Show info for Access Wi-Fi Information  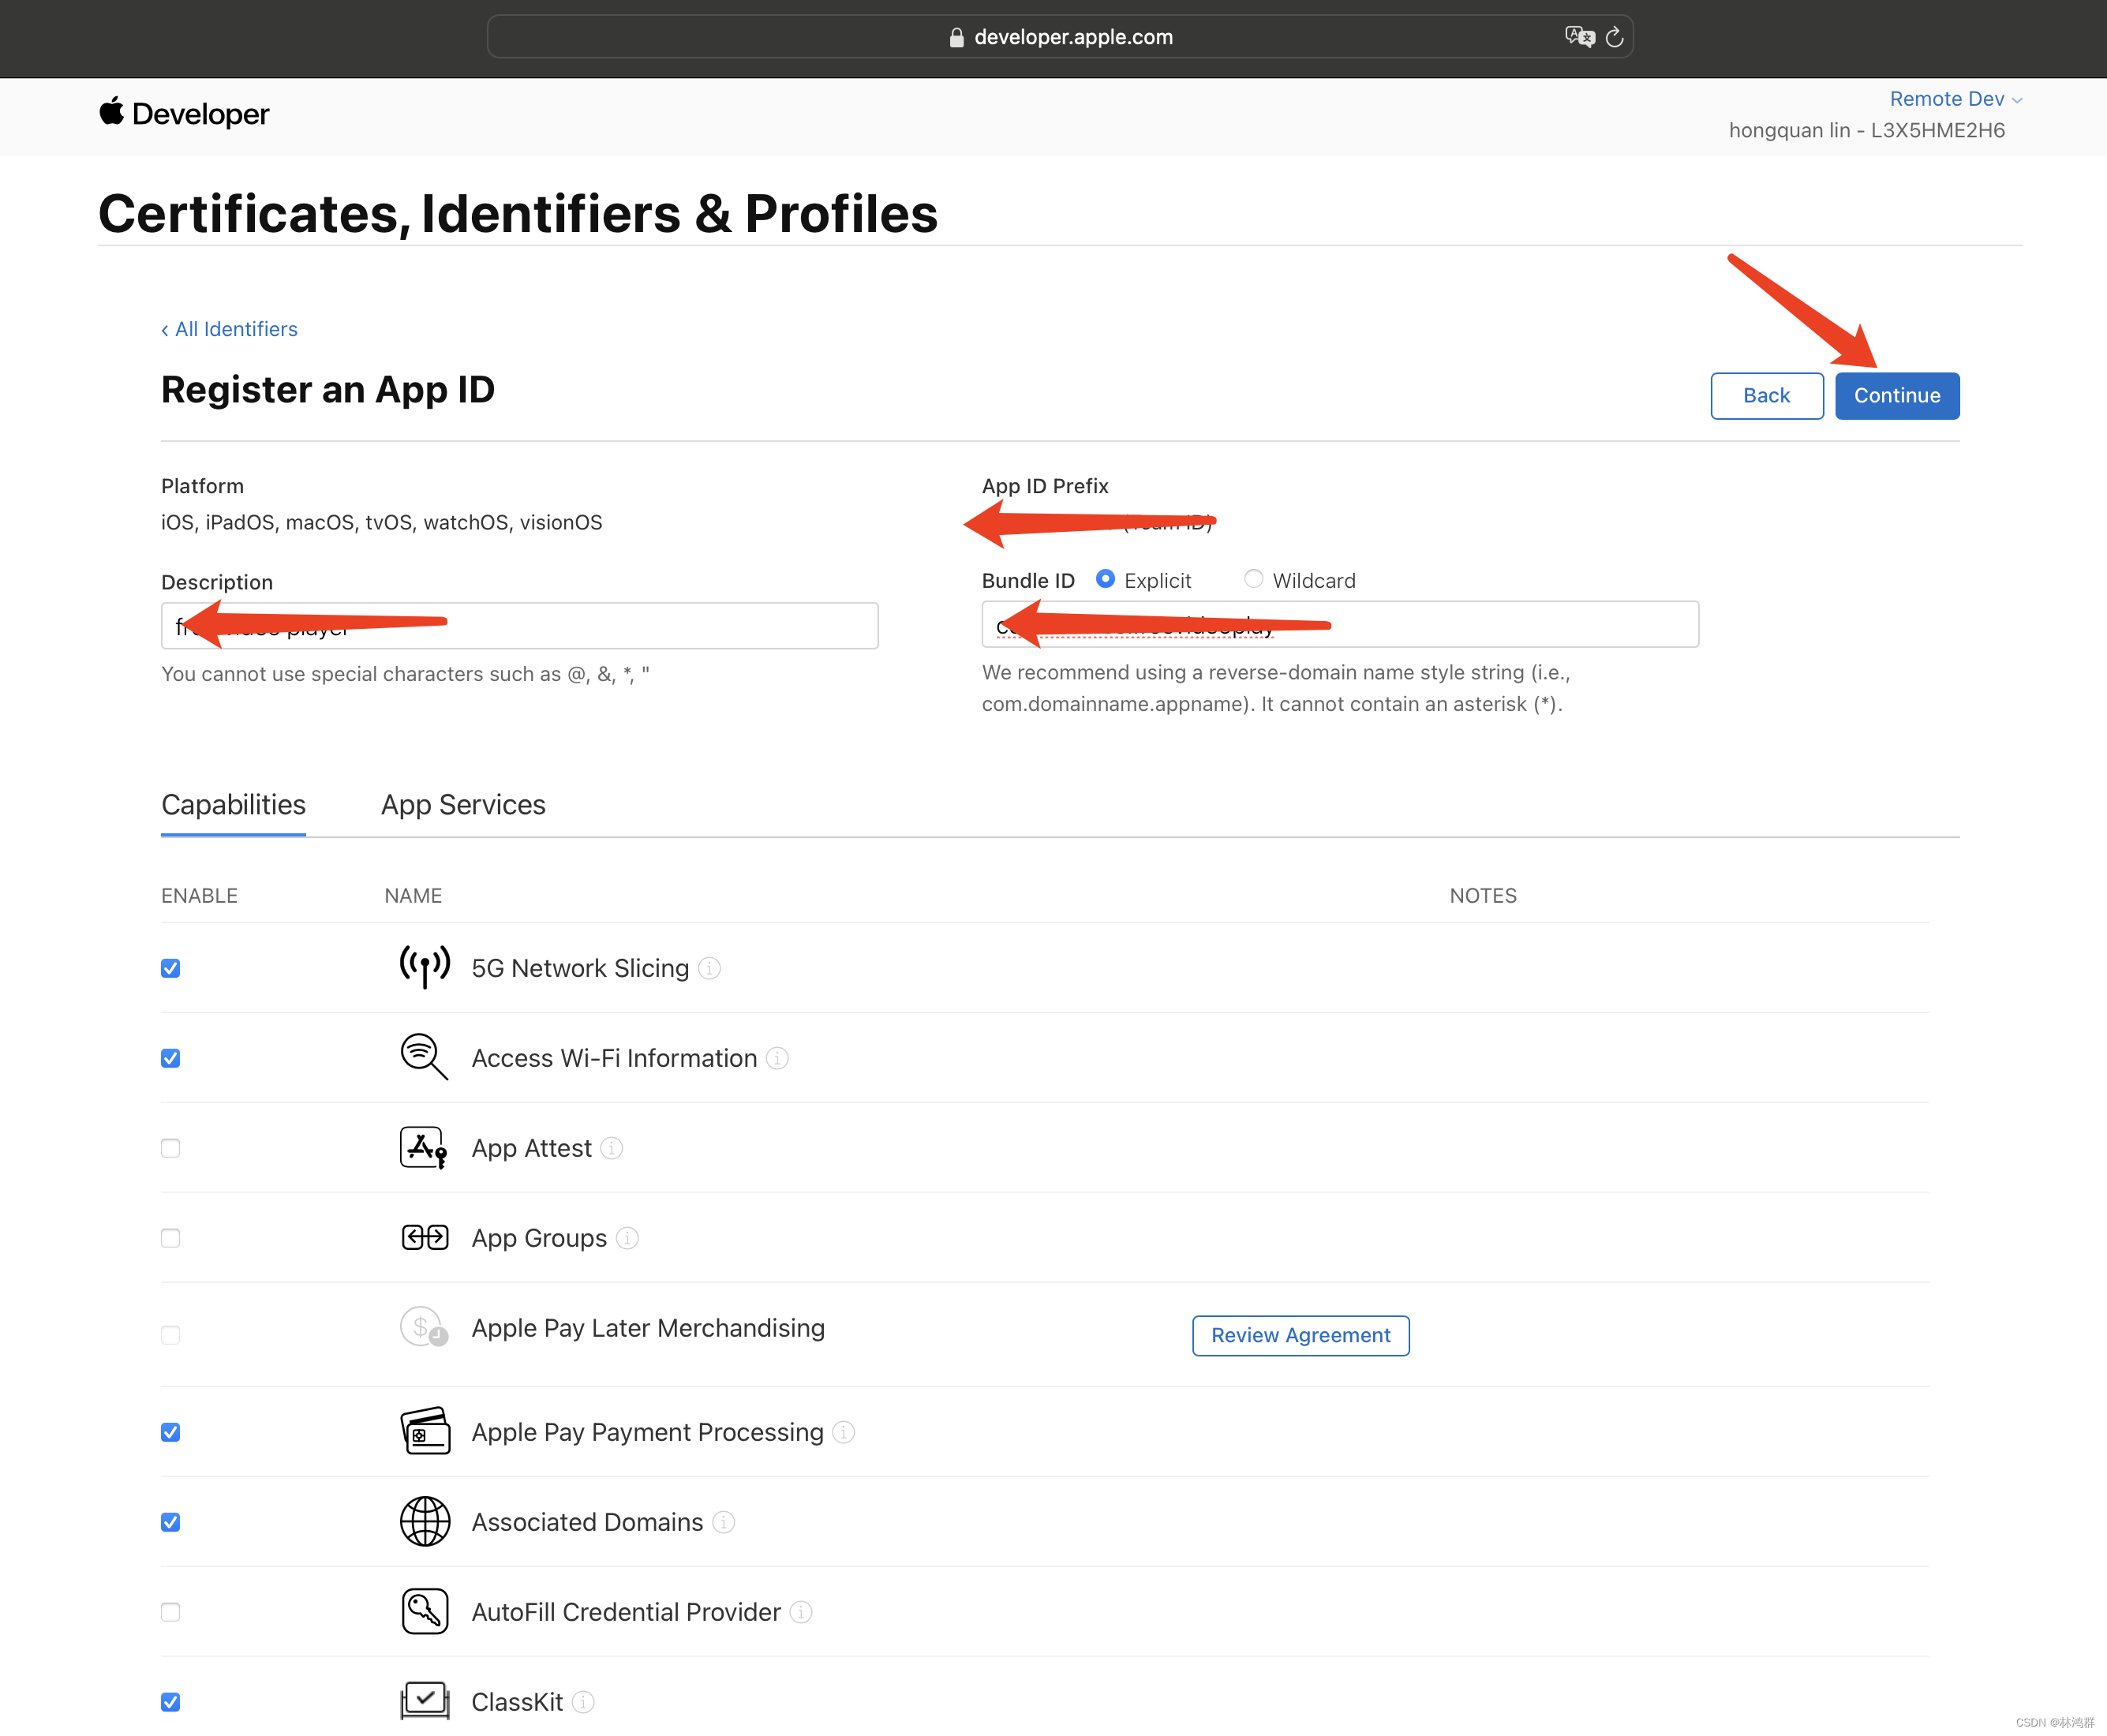click(777, 1058)
